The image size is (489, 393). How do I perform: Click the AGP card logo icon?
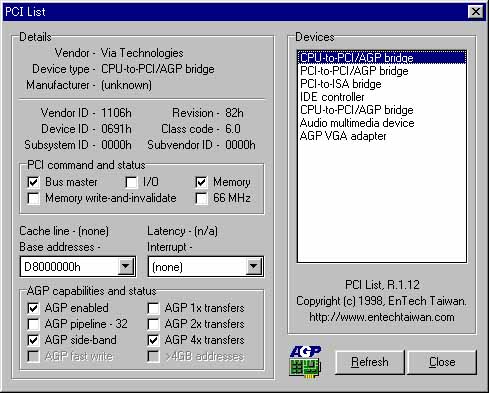(305, 362)
